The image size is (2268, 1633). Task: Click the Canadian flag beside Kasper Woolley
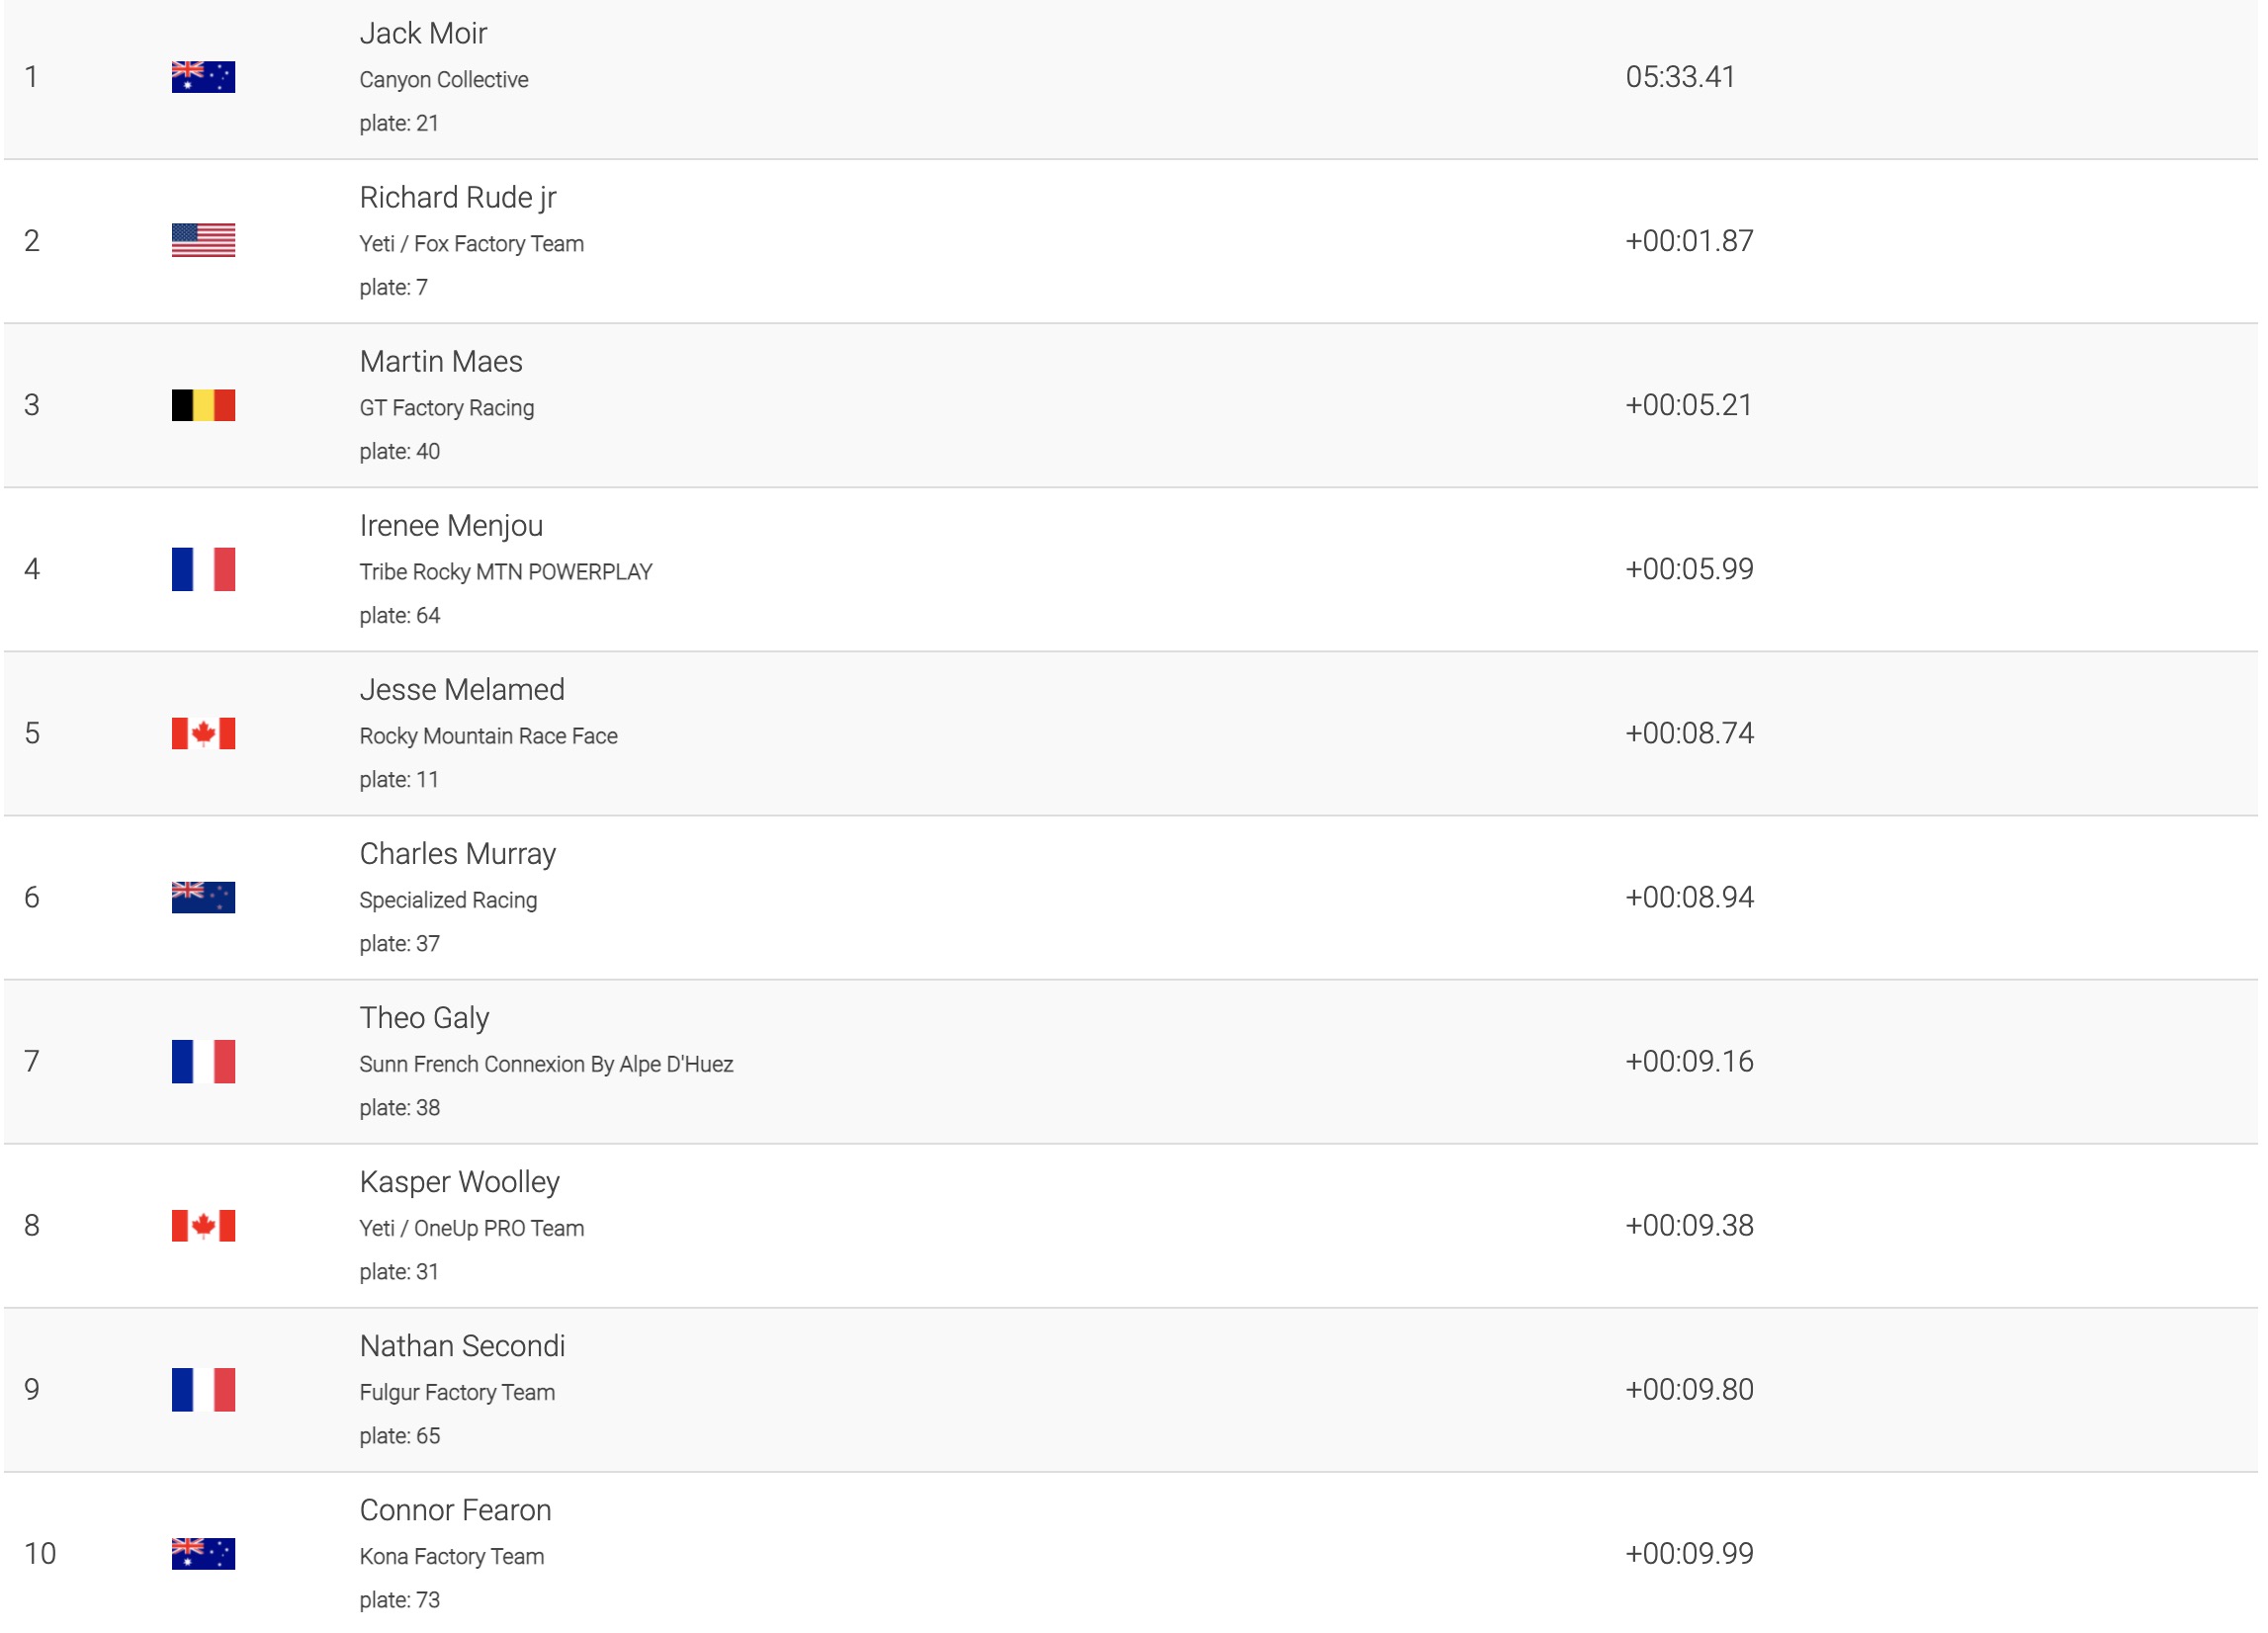click(x=203, y=1225)
